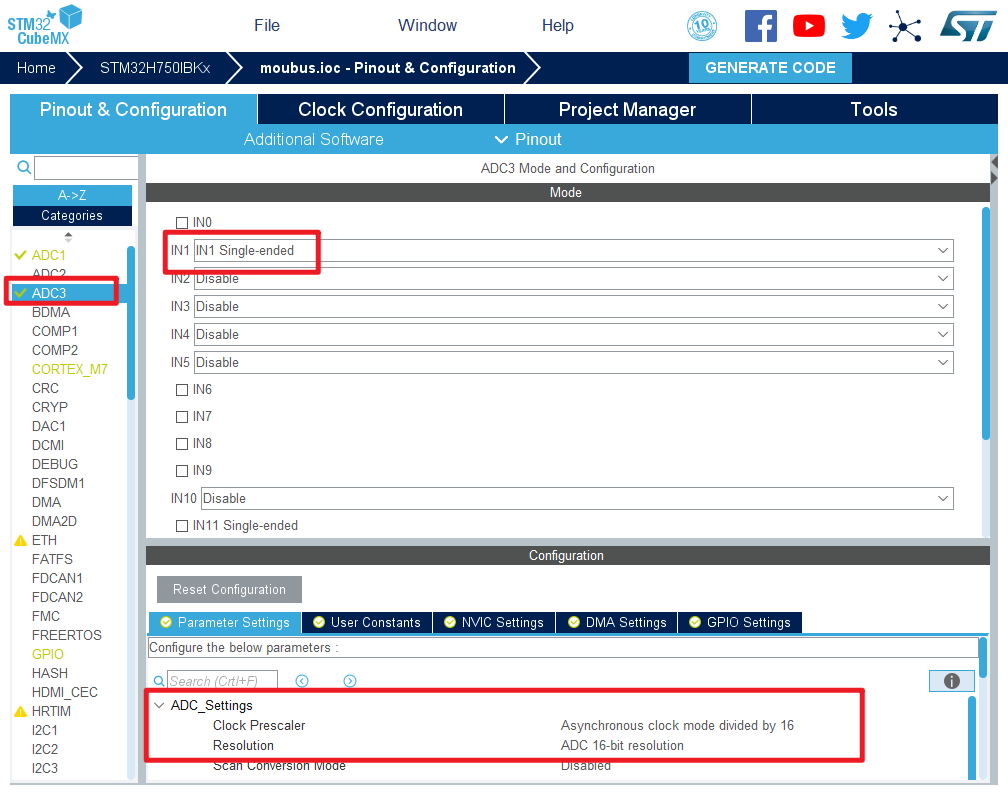1008x795 pixels.
Task: Click the ST community network icon
Action: [905, 26]
